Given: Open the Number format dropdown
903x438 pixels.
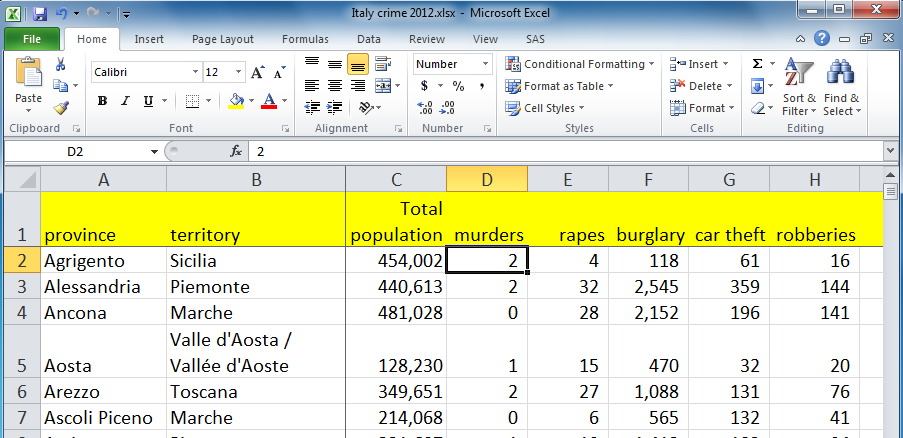Looking at the screenshot, I should (485, 64).
